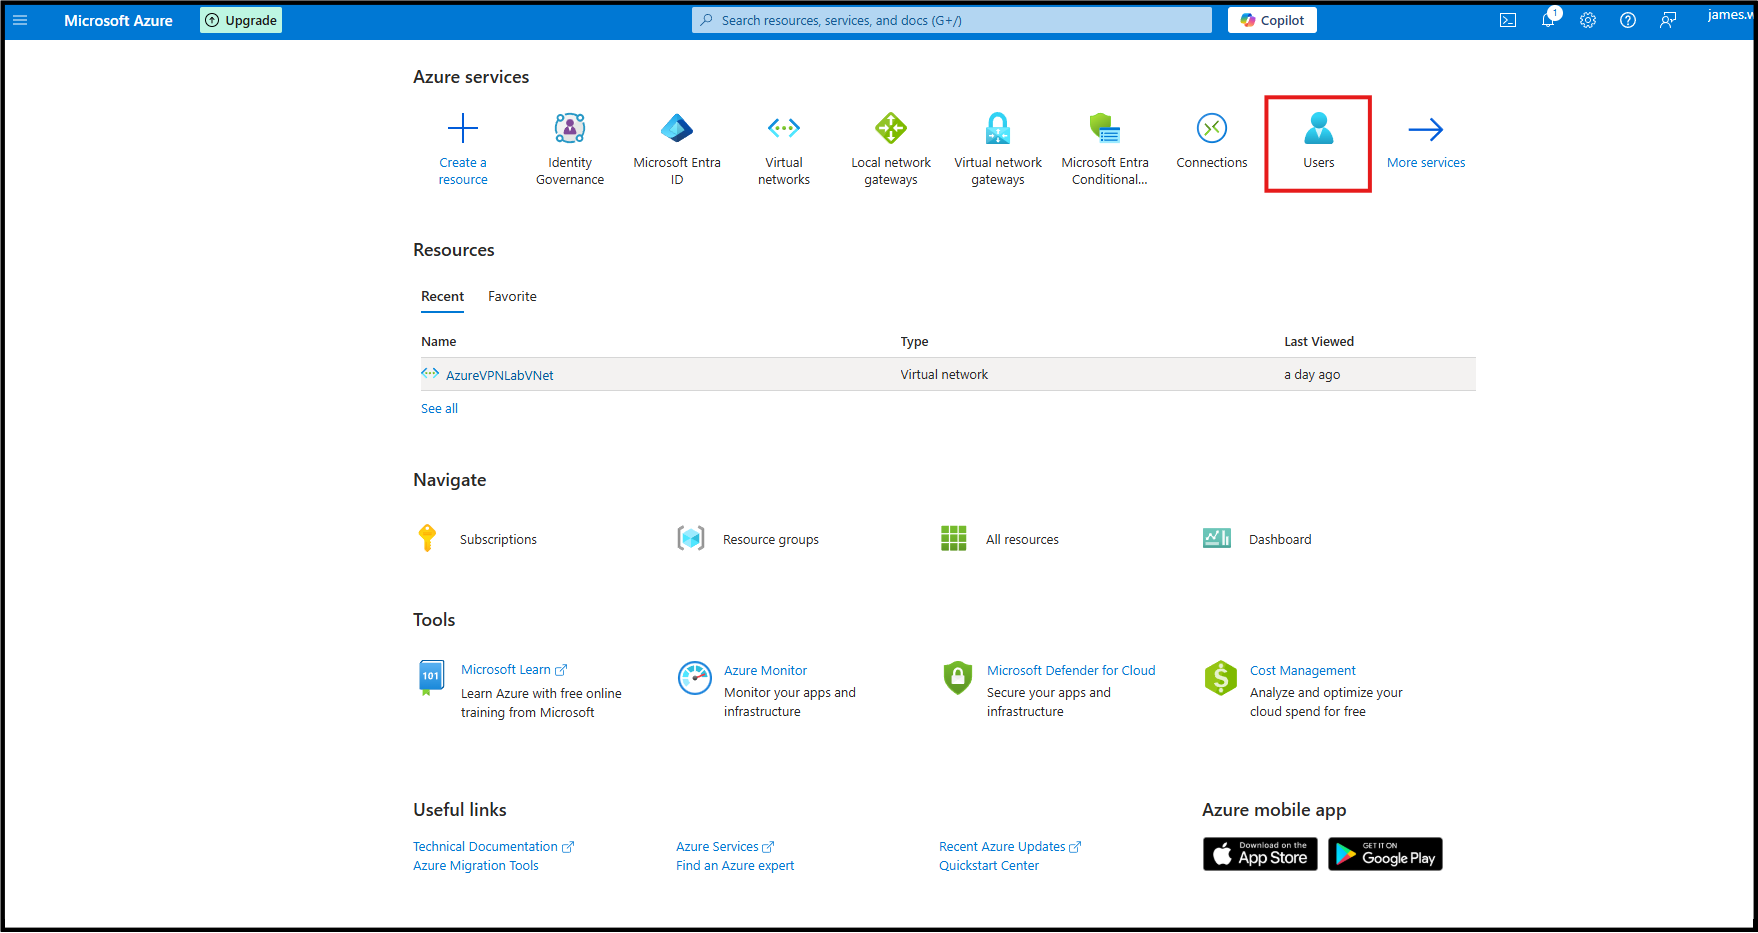This screenshot has width=1758, height=933.
Task: Open the Connections service icon
Action: pyautogui.click(x=1212, y=128)
